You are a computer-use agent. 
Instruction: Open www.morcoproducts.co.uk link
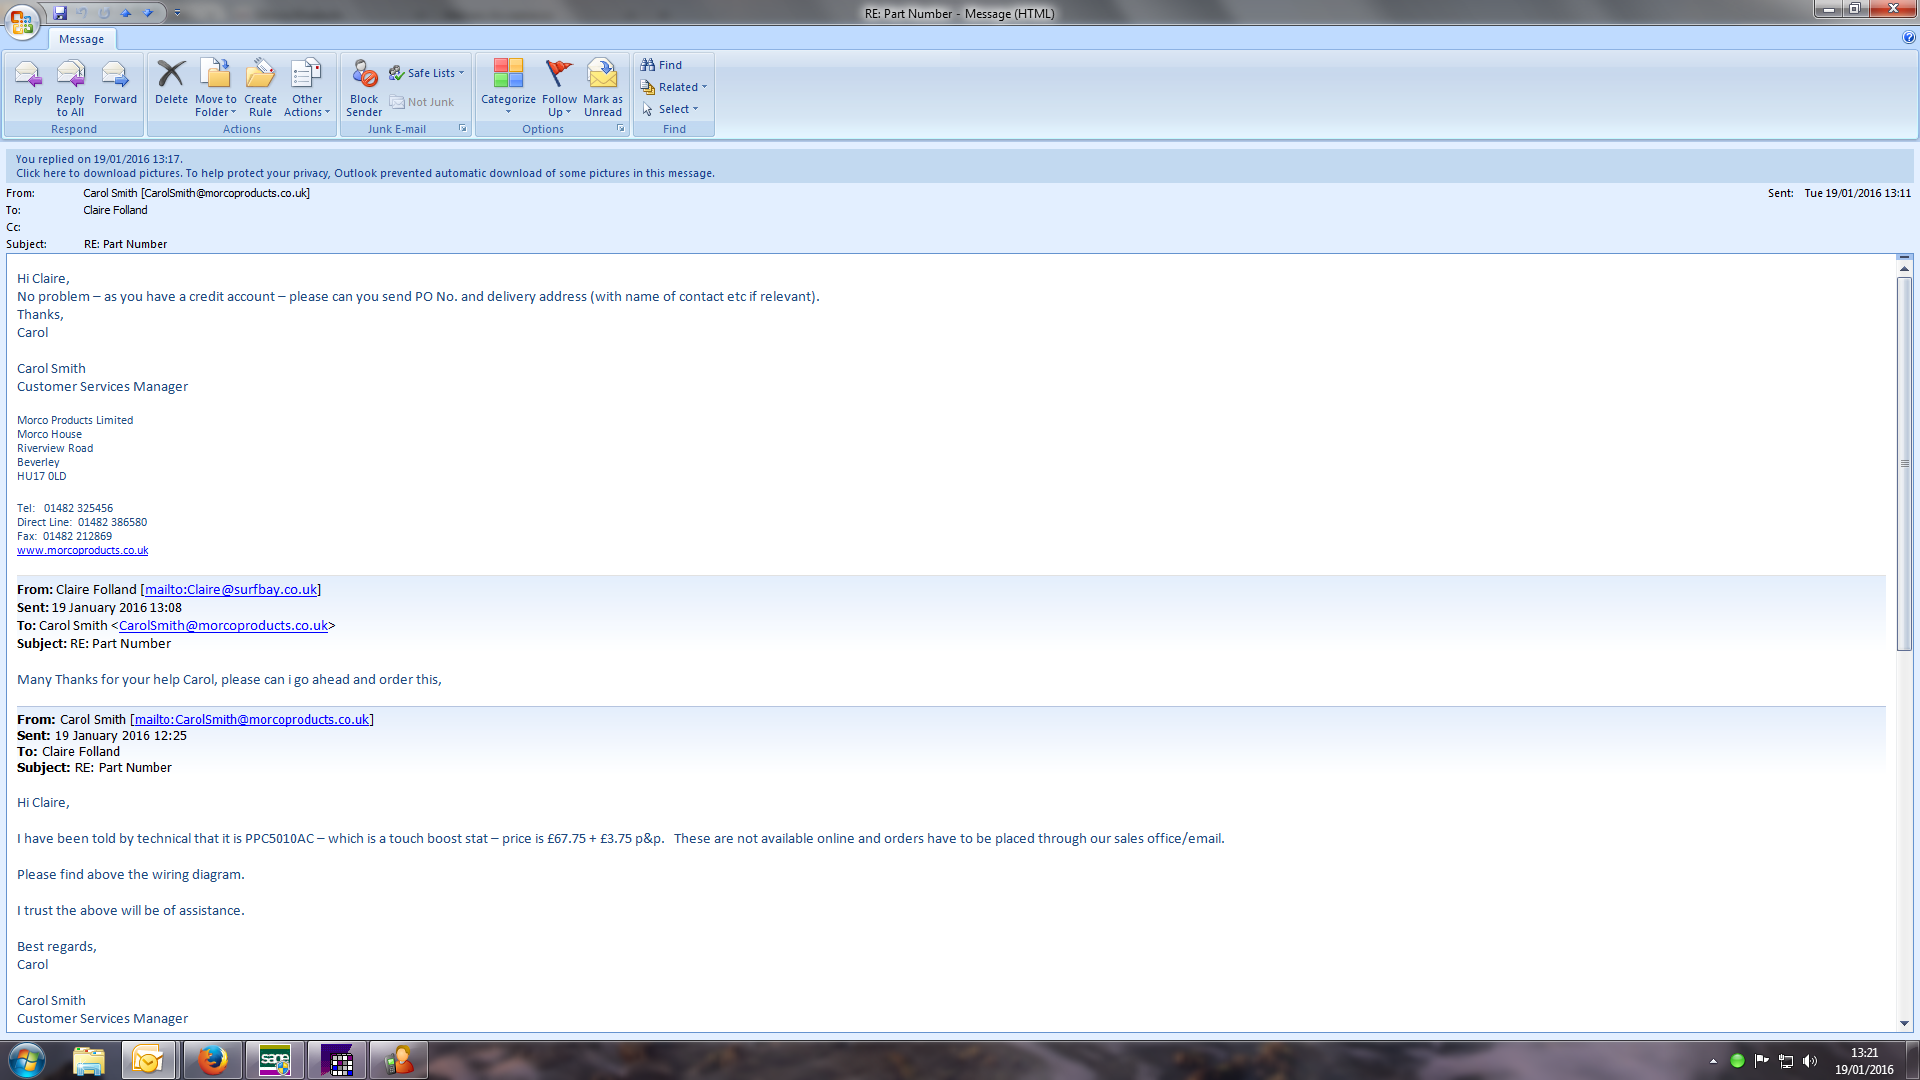(82, 551)
